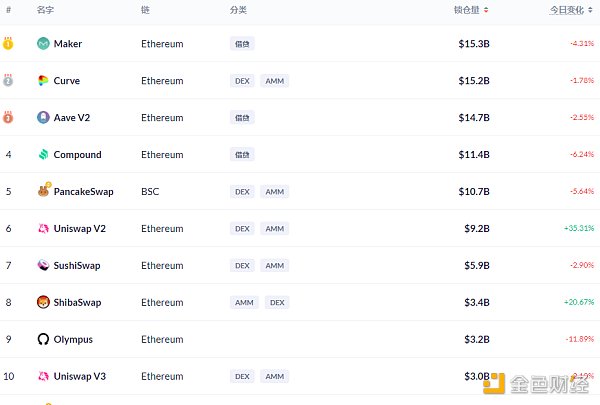Click the ShibaSwap dog logo icon
600x405 pixels.
click(x=43, y=302)
